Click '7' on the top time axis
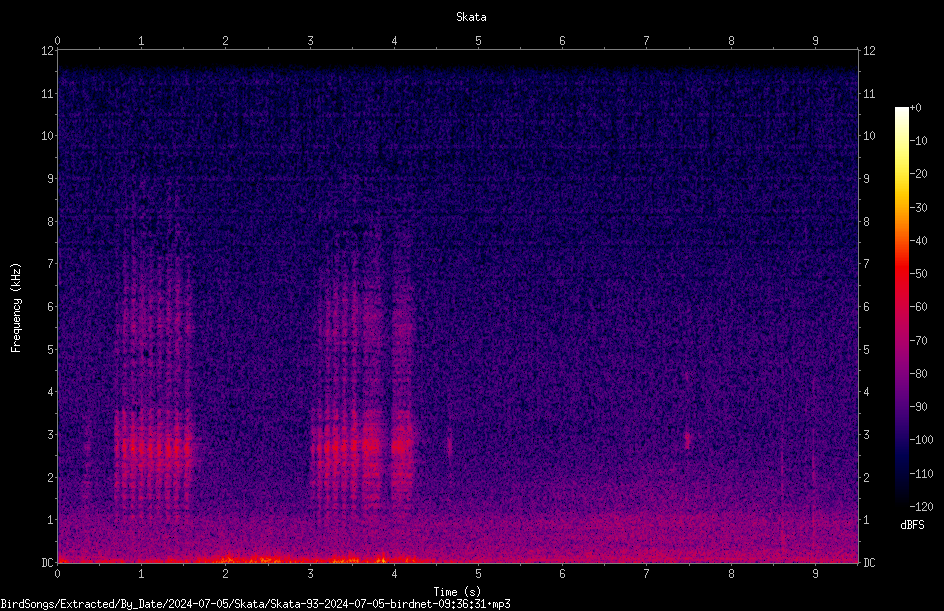The height and width of the screenshot is (611, 944). (647, 41)
